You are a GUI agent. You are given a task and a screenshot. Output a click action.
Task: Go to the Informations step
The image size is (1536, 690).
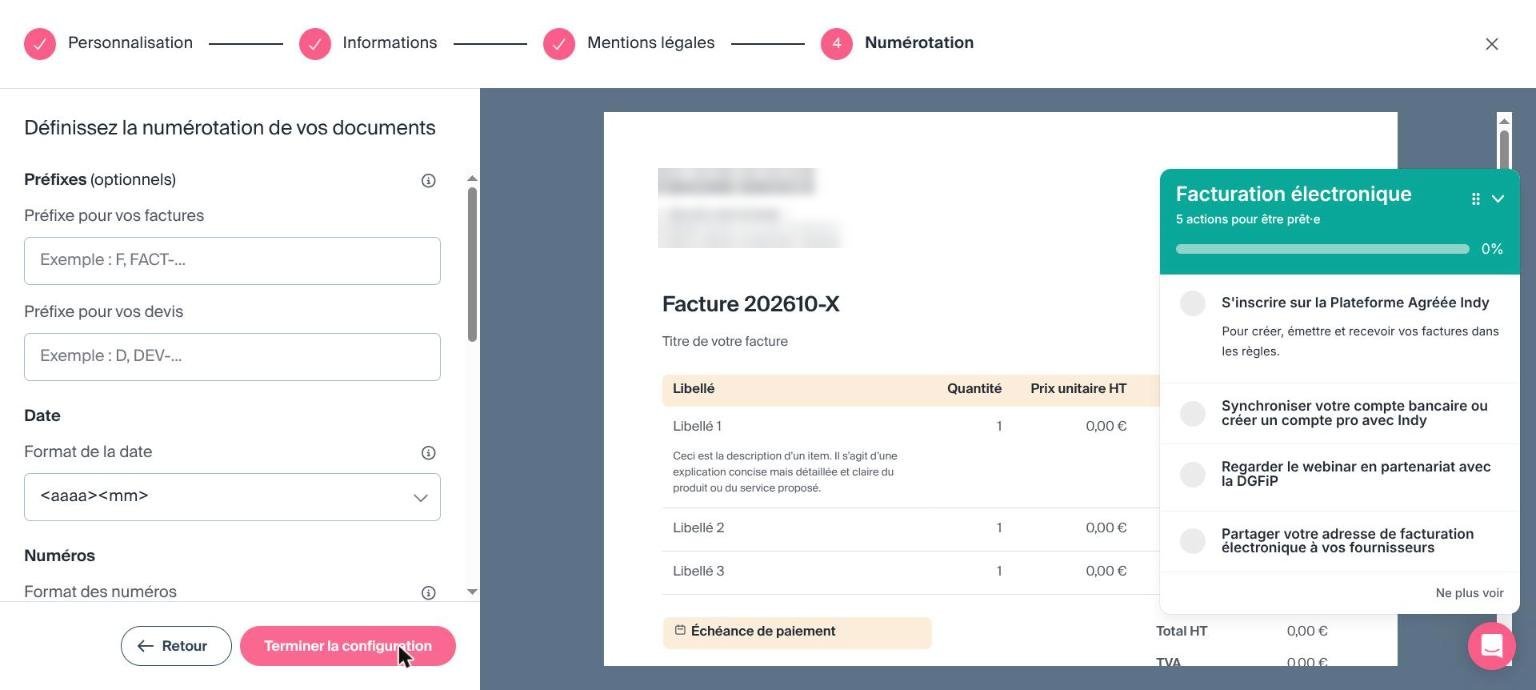389,43
